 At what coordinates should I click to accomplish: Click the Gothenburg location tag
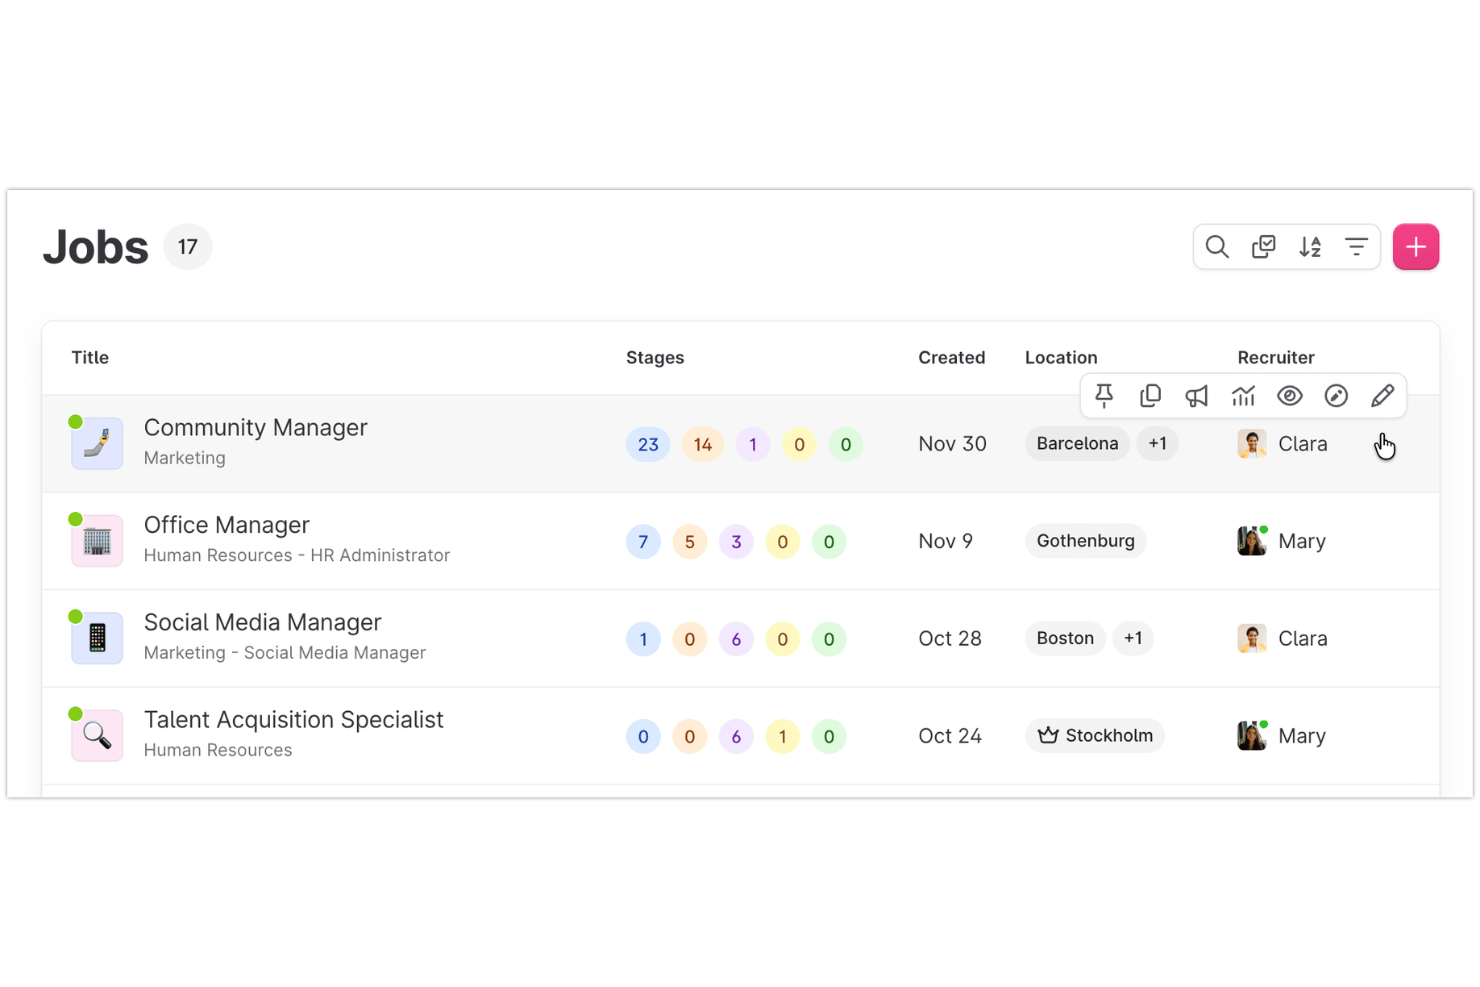tap(1086, 541)
